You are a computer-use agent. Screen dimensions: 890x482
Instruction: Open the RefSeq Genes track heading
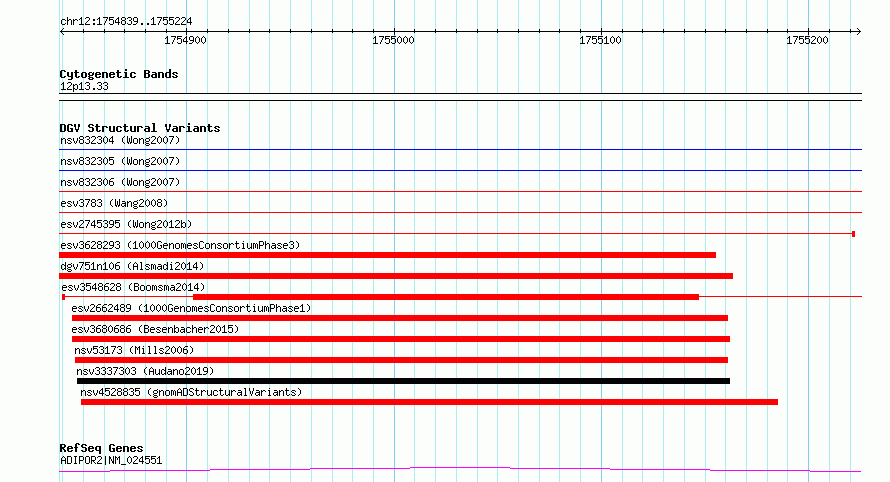pos(101,448)
